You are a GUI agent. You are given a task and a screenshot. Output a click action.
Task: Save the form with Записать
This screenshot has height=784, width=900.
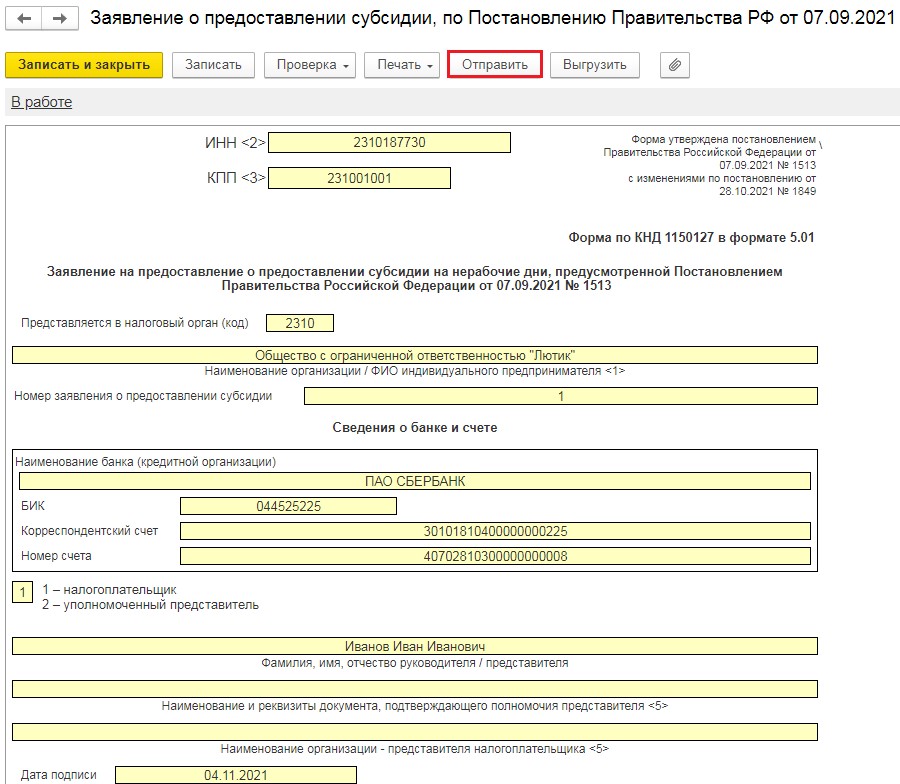click(213, 65)
